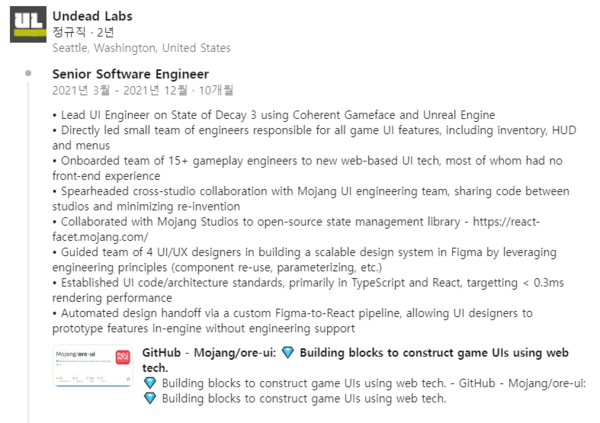Click the first diamond emoji in description

150,383
